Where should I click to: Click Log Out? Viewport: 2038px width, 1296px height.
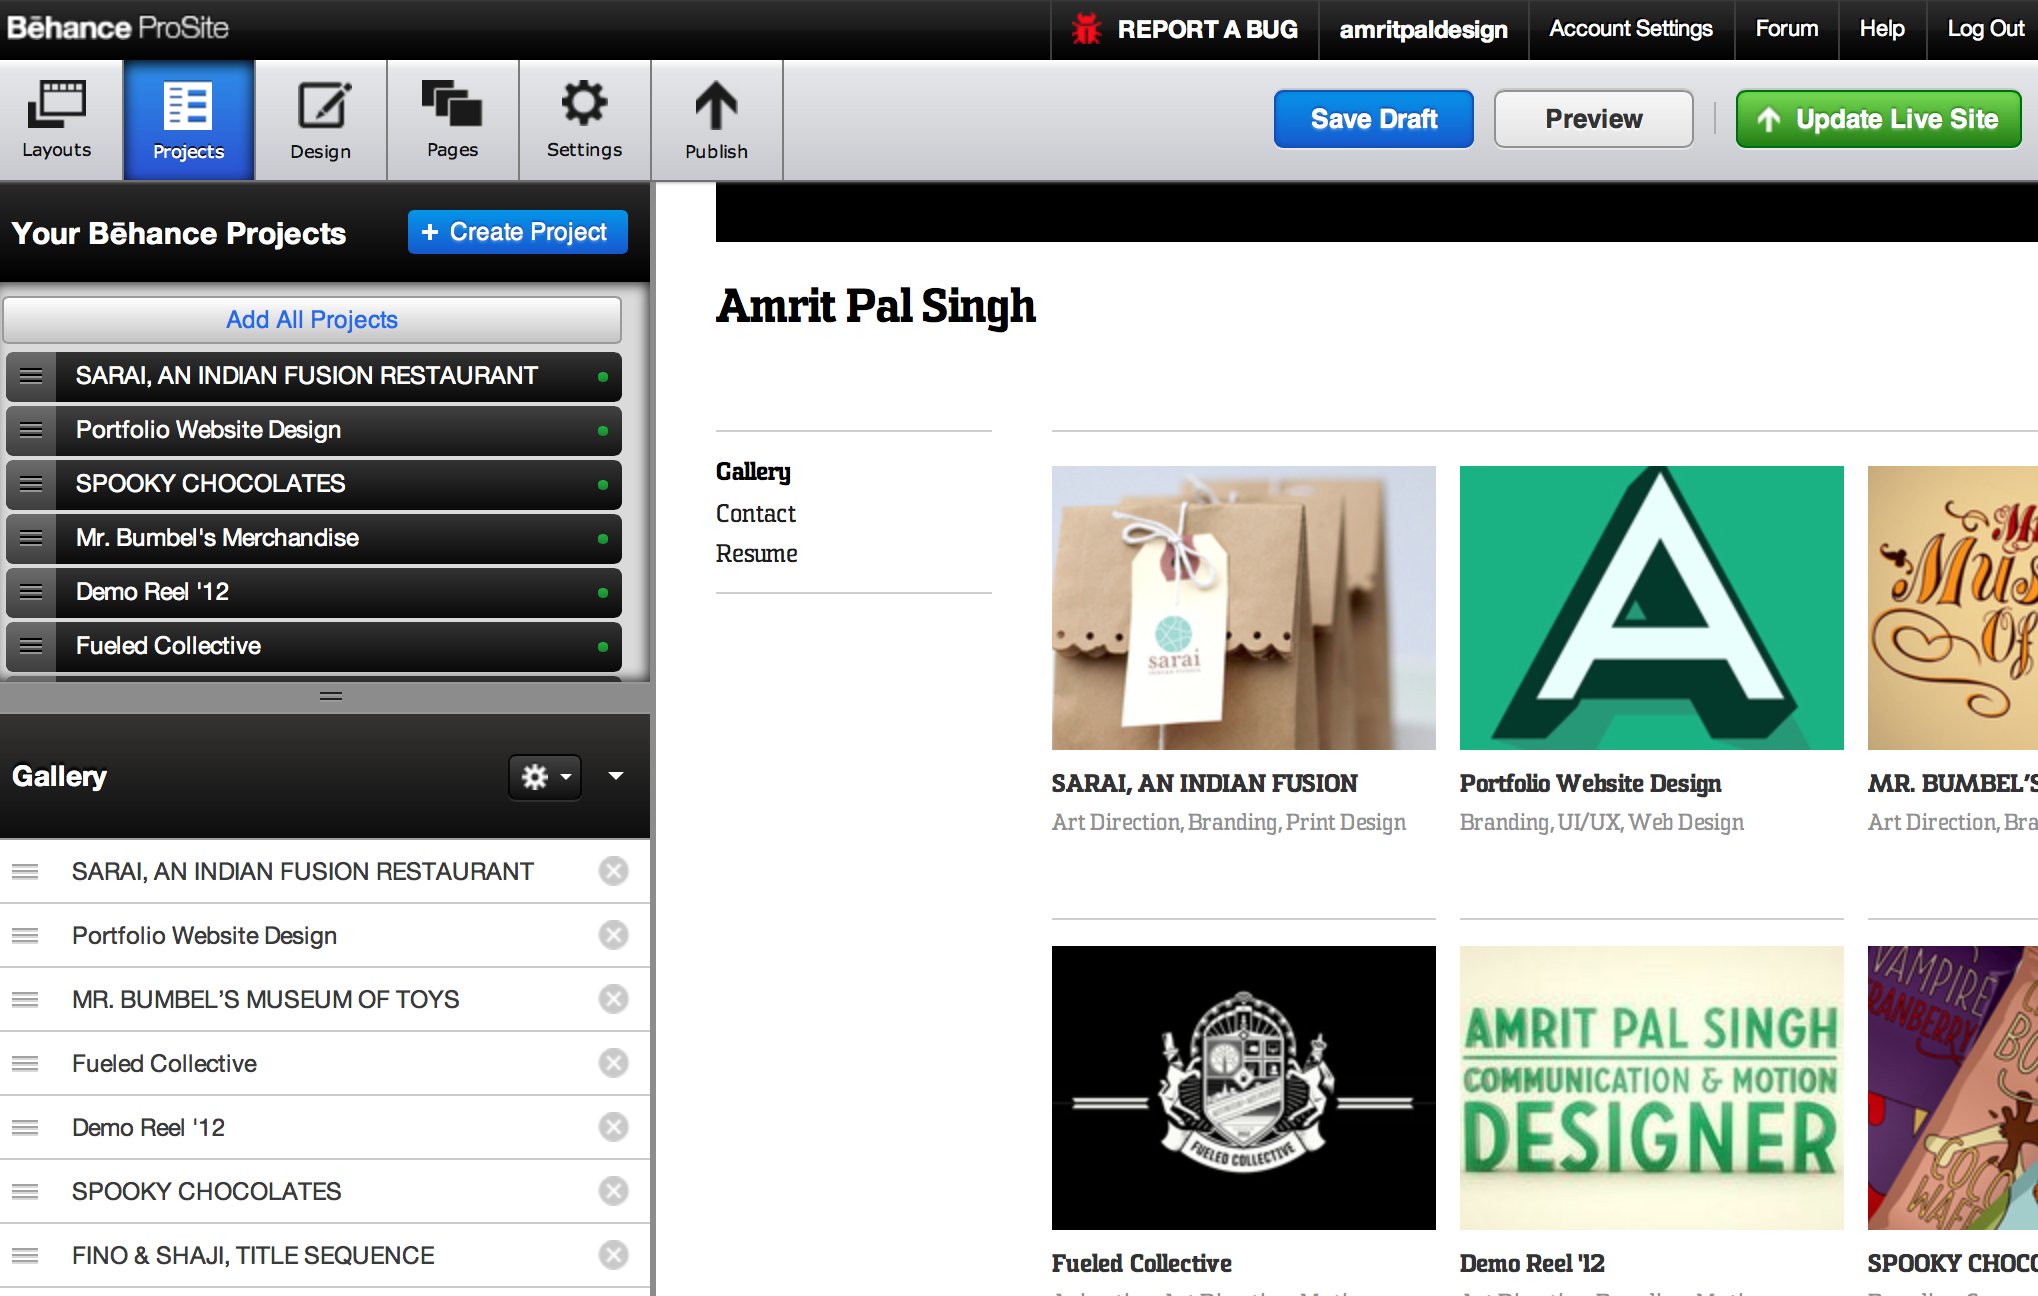1986,29
